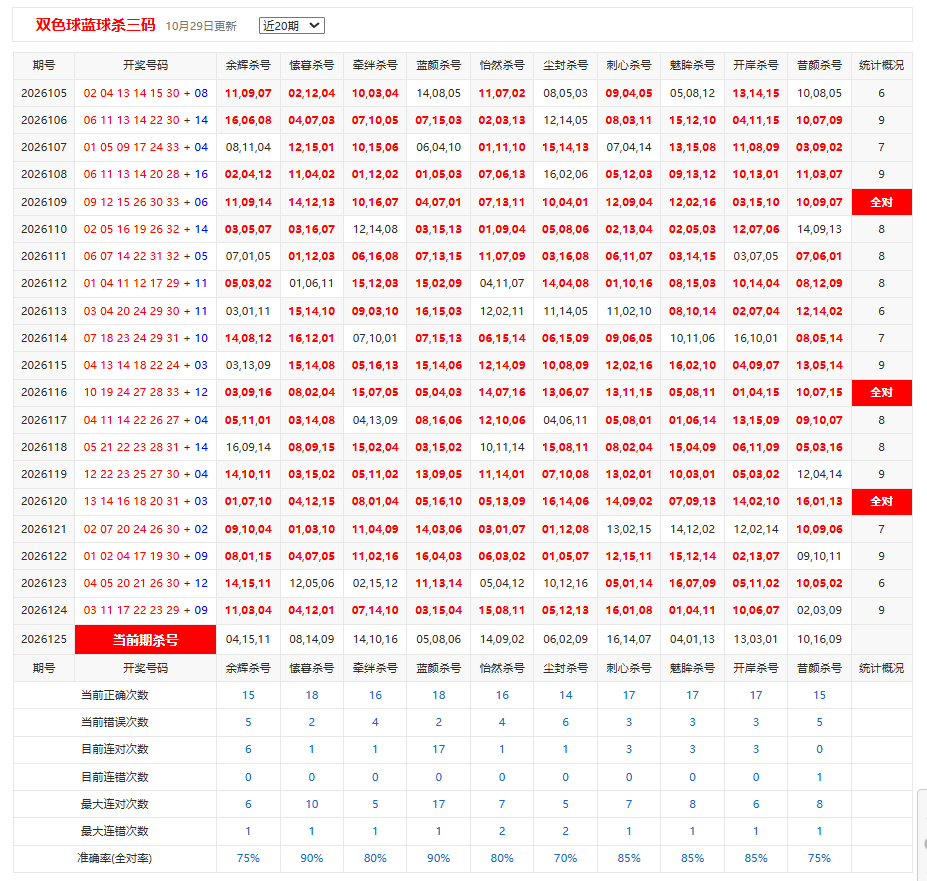Click draw numbers 02 04 13 14 15 30 + 08
Screen dimensions: 927x881
(145, 93)
